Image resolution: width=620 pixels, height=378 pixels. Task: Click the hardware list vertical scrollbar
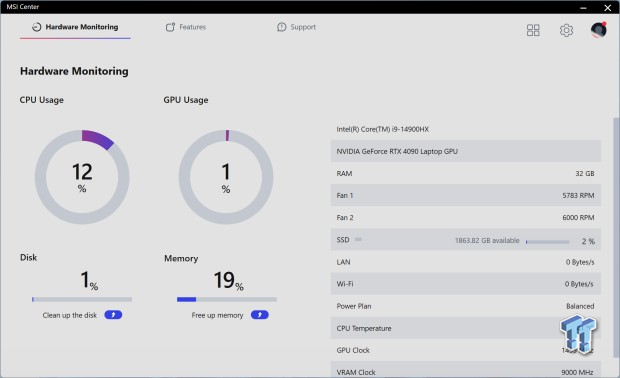tap(616, 237)
